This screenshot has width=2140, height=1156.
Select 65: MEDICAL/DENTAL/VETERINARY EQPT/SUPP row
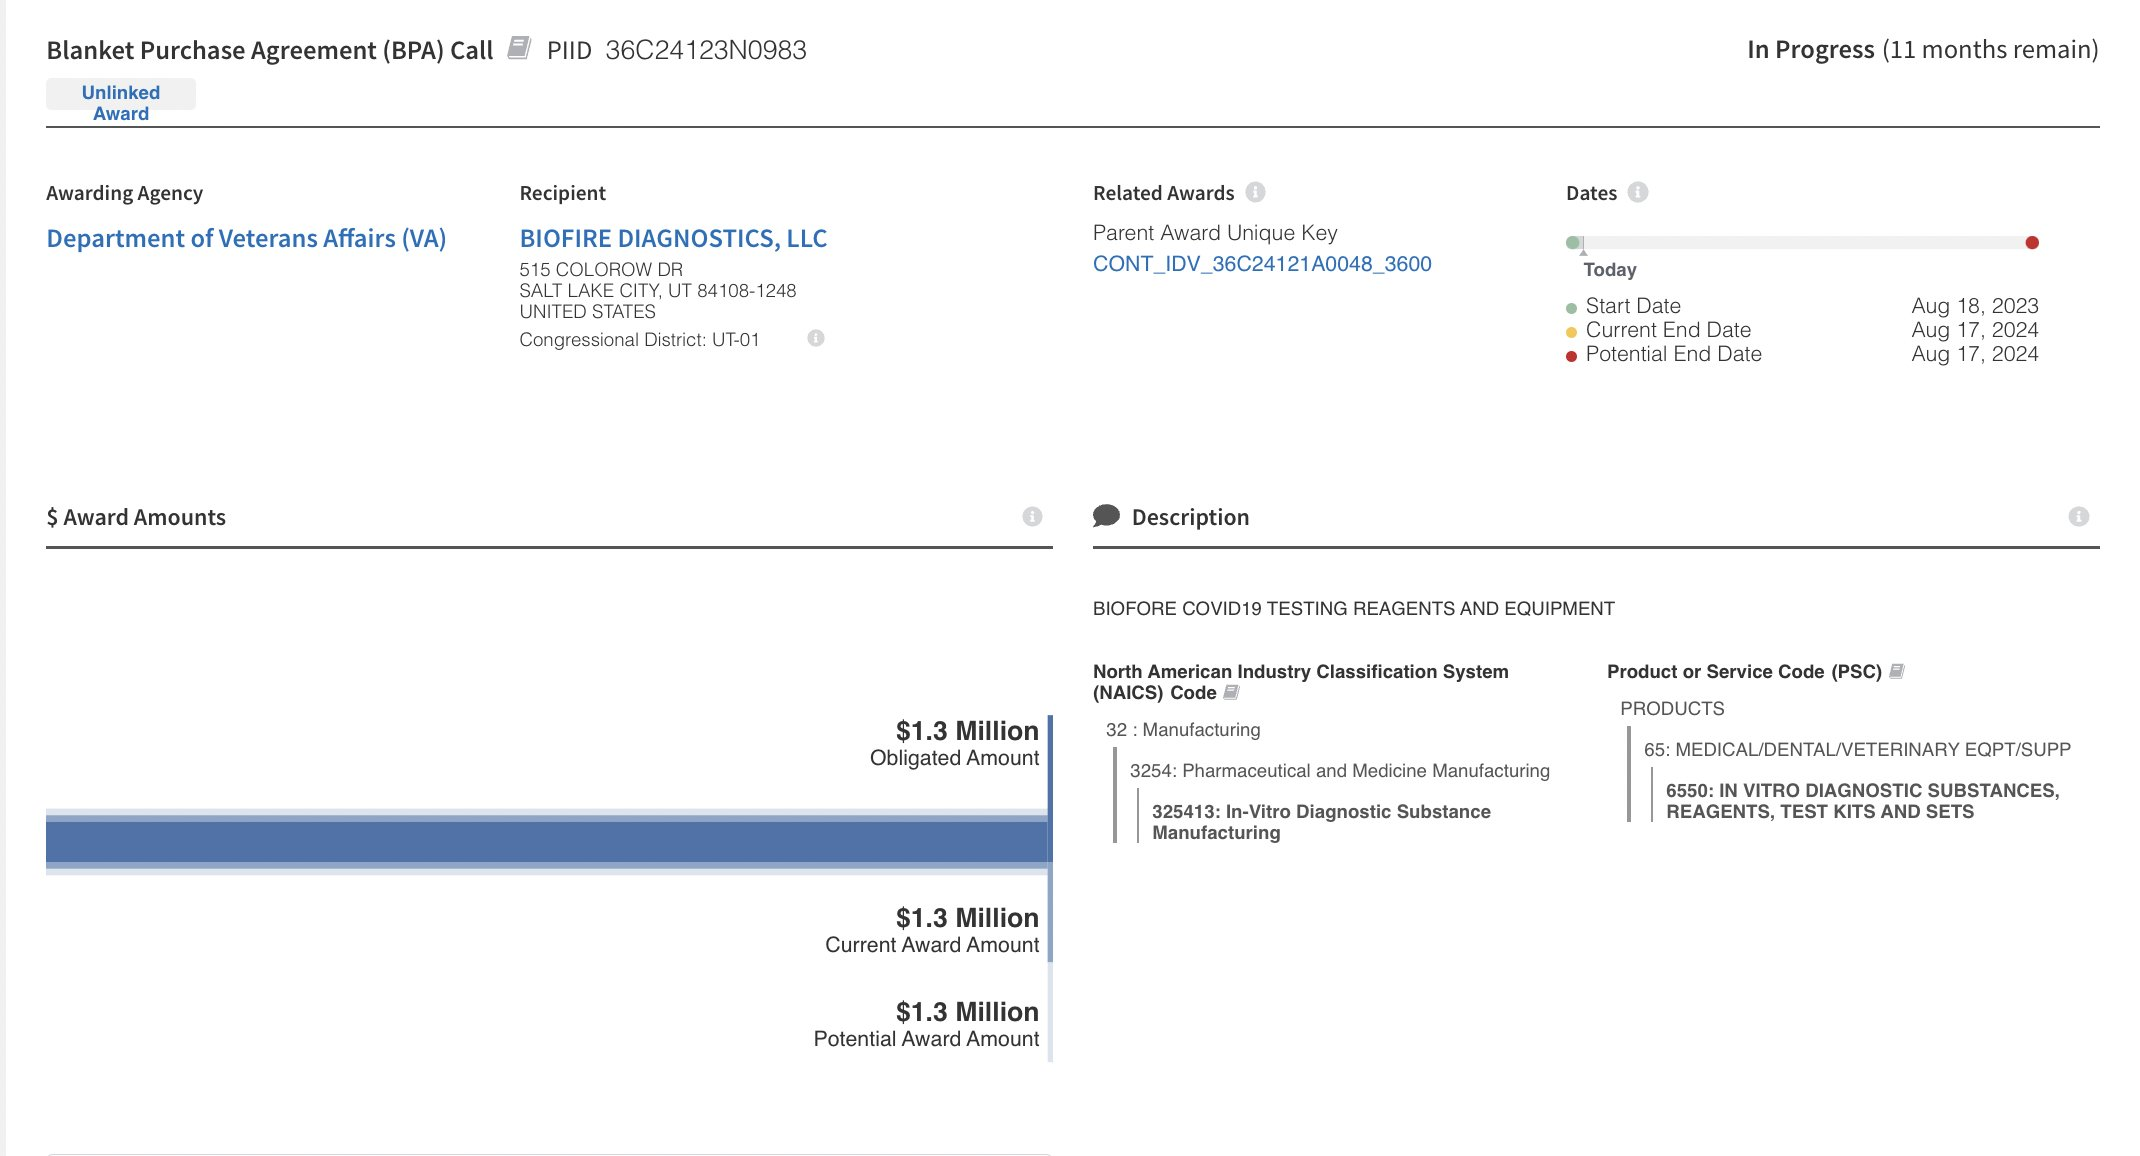tap(1857, 750)
